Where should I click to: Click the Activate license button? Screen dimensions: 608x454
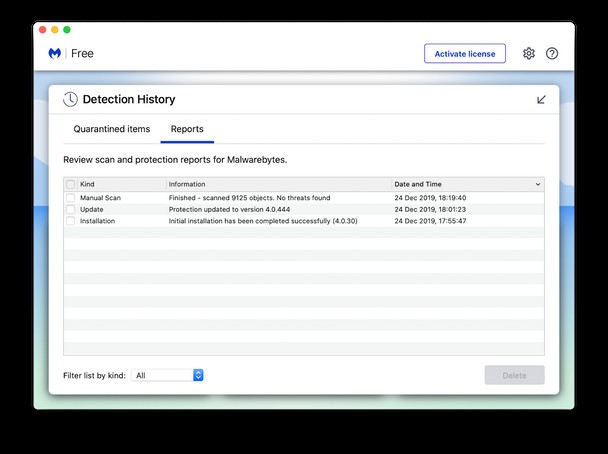465,54
